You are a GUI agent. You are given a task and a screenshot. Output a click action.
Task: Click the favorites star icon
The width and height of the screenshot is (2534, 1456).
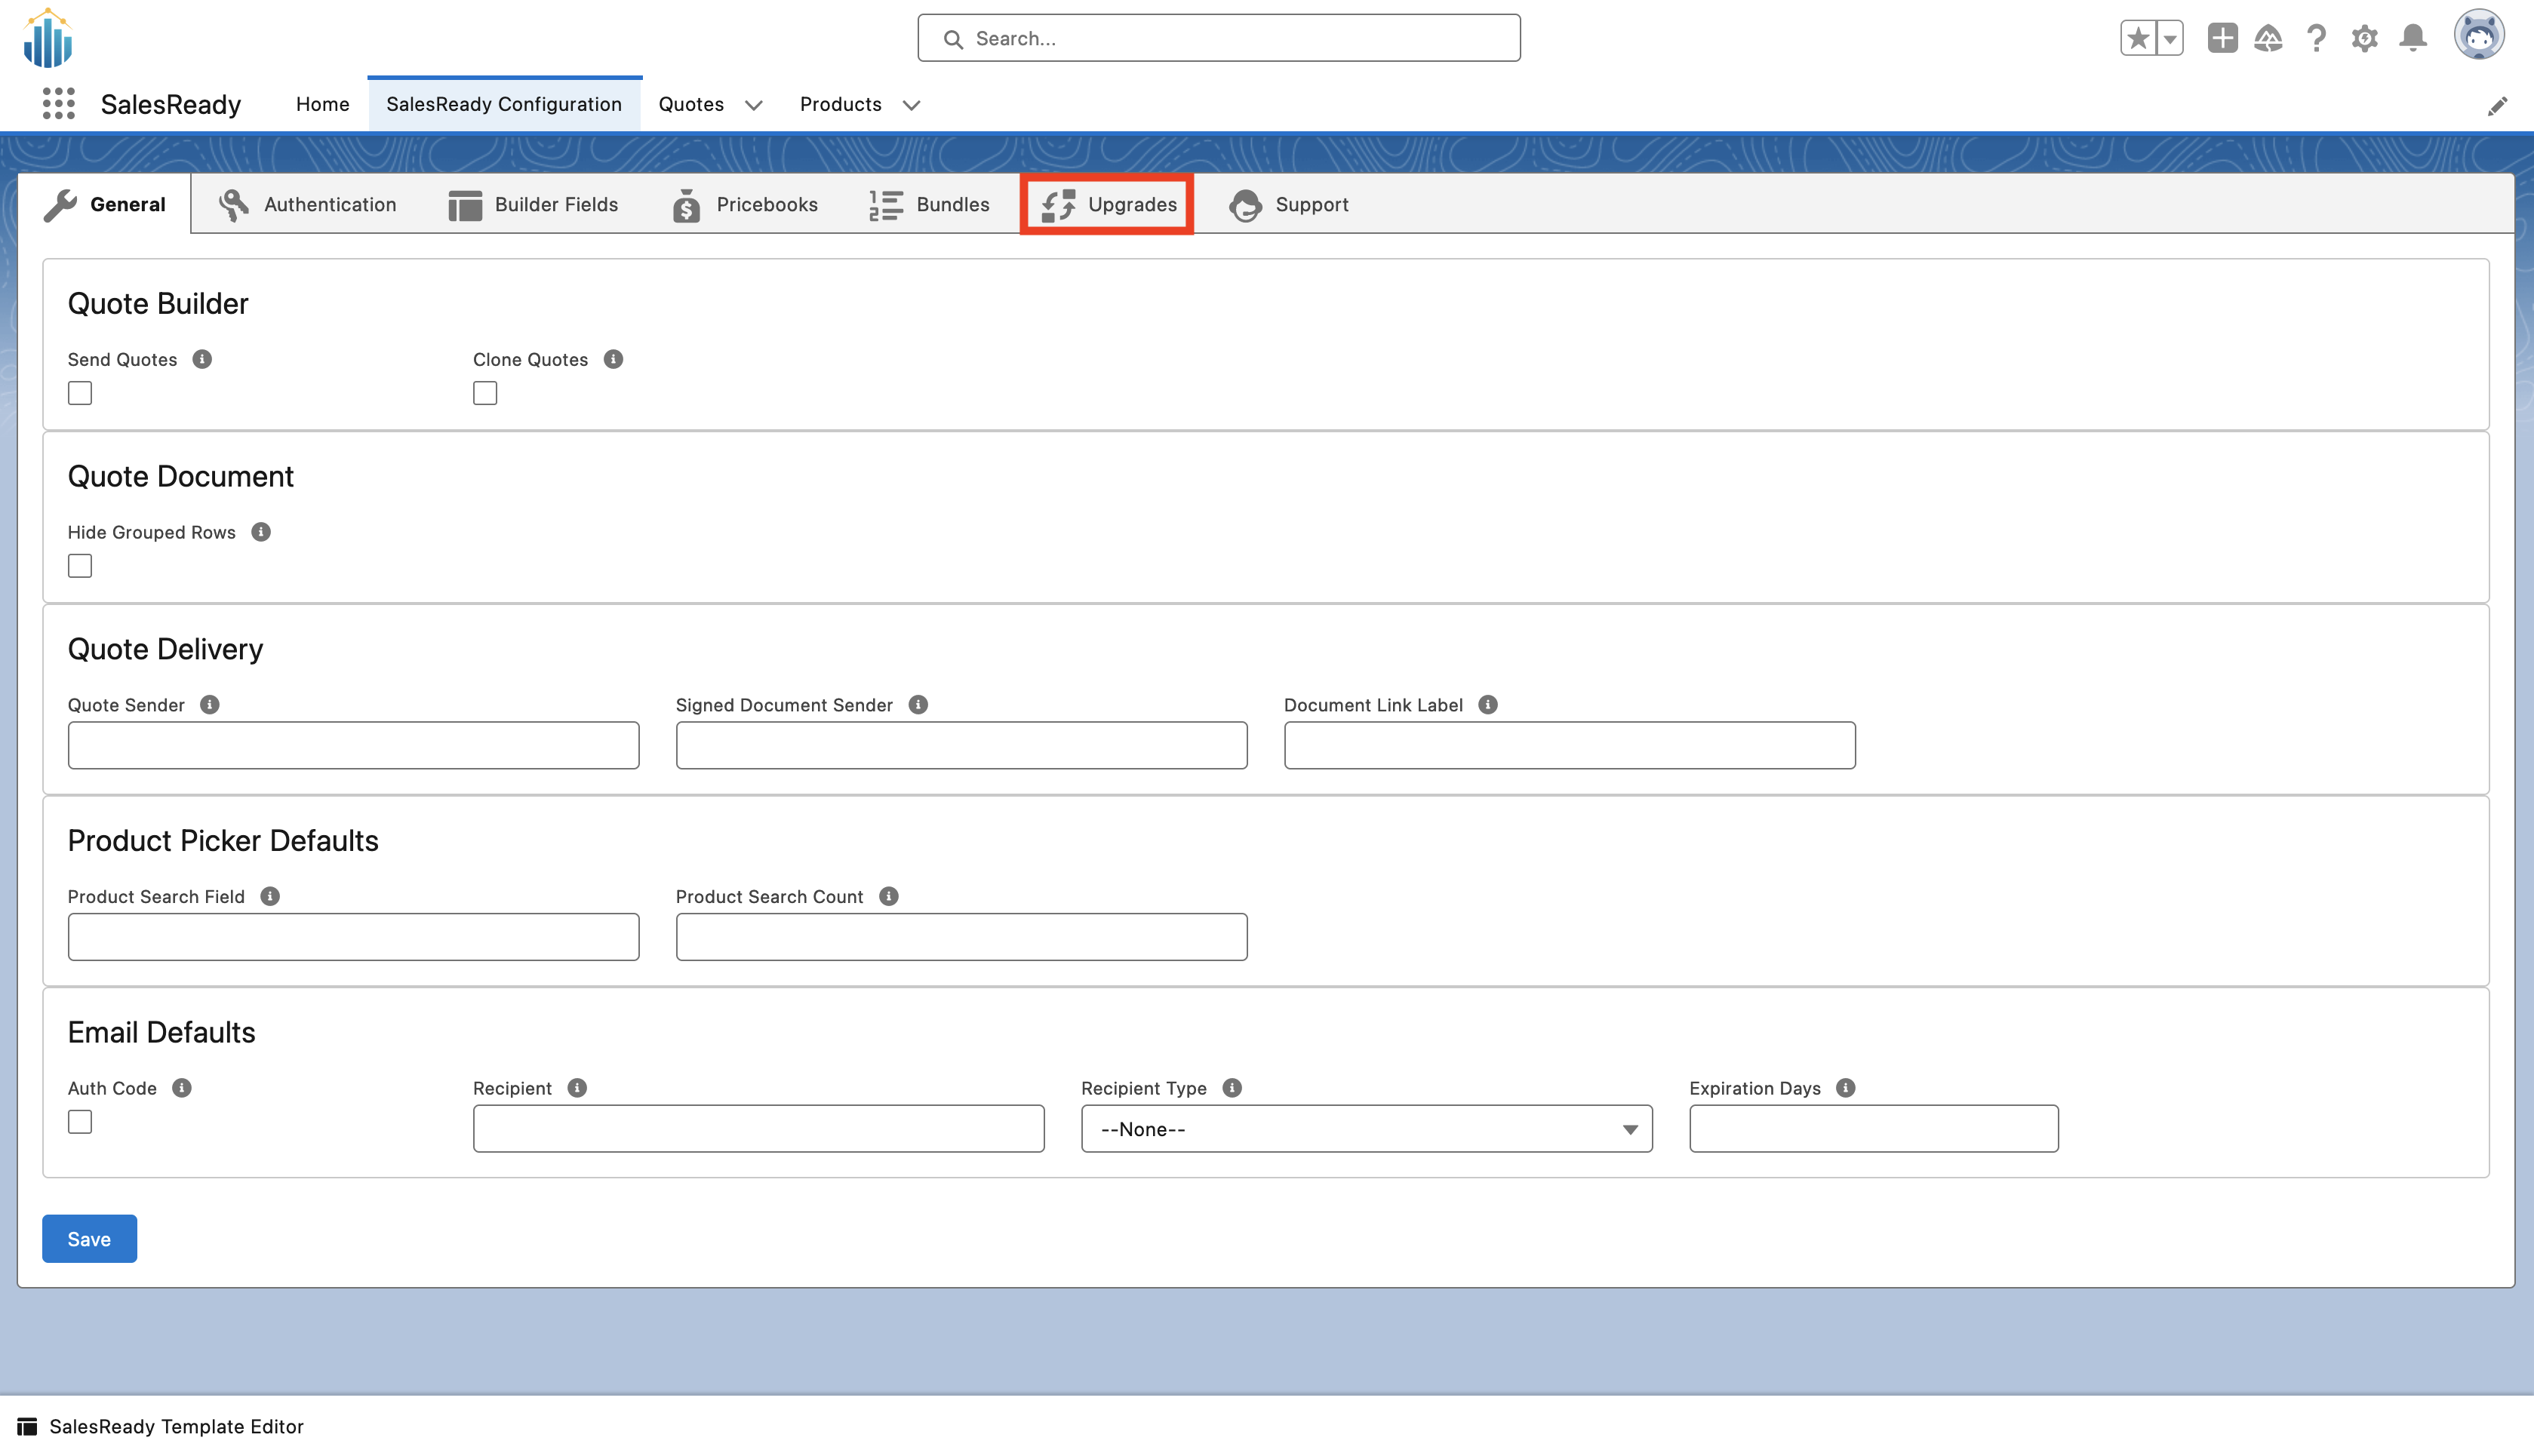(2138, 38)
